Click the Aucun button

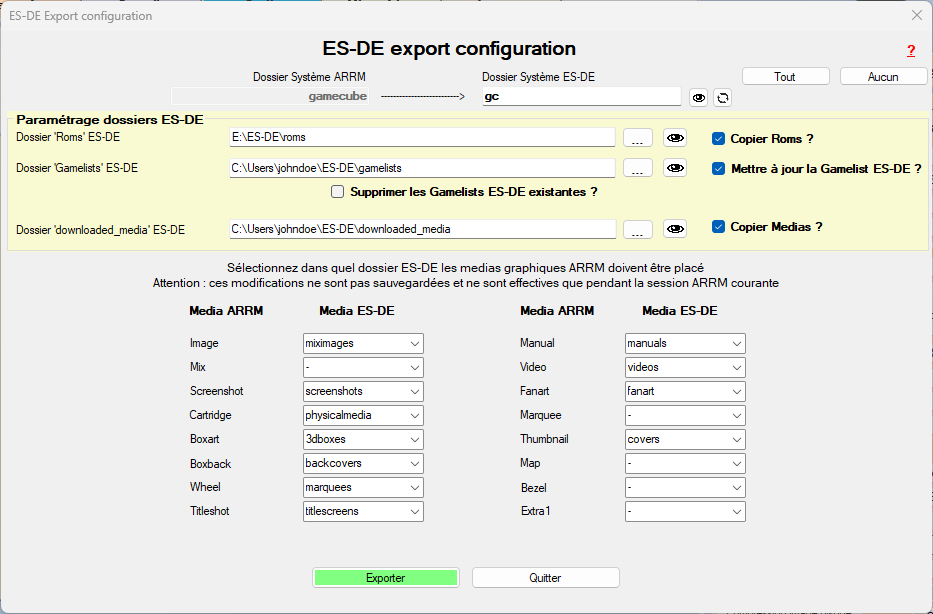[x=883, y=77]
